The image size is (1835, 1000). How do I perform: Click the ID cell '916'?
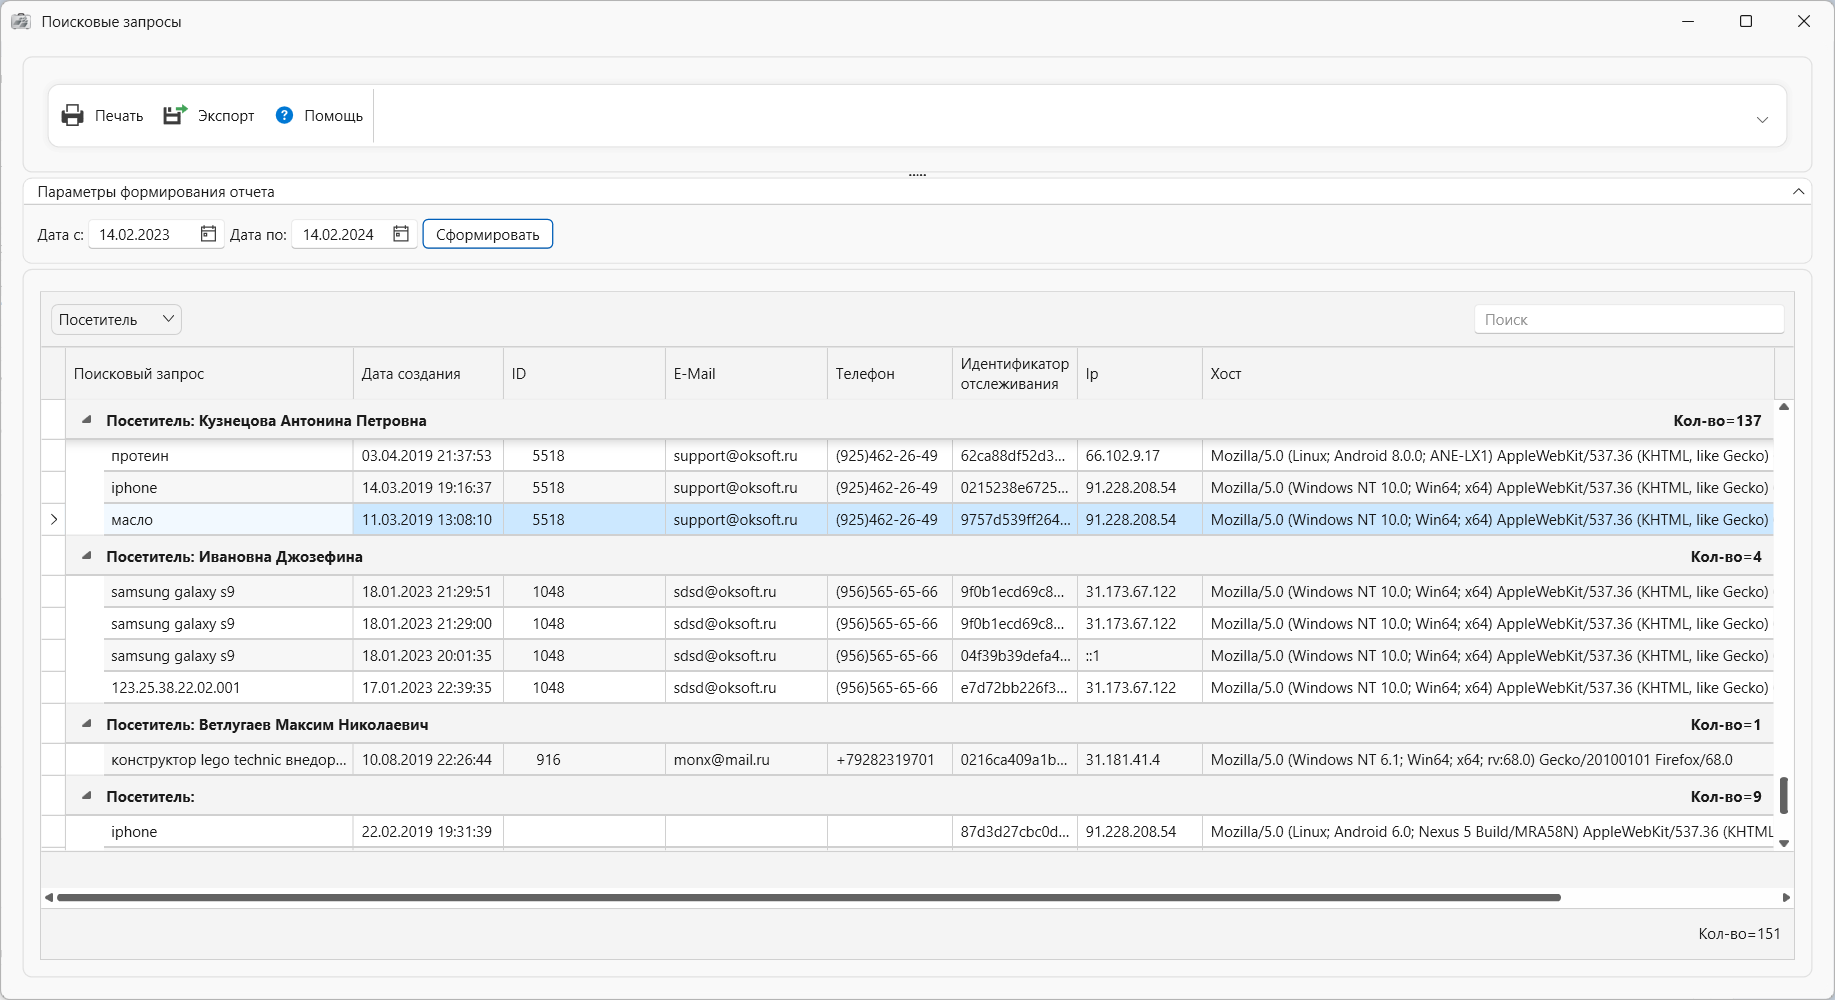[x=584, y=760]
